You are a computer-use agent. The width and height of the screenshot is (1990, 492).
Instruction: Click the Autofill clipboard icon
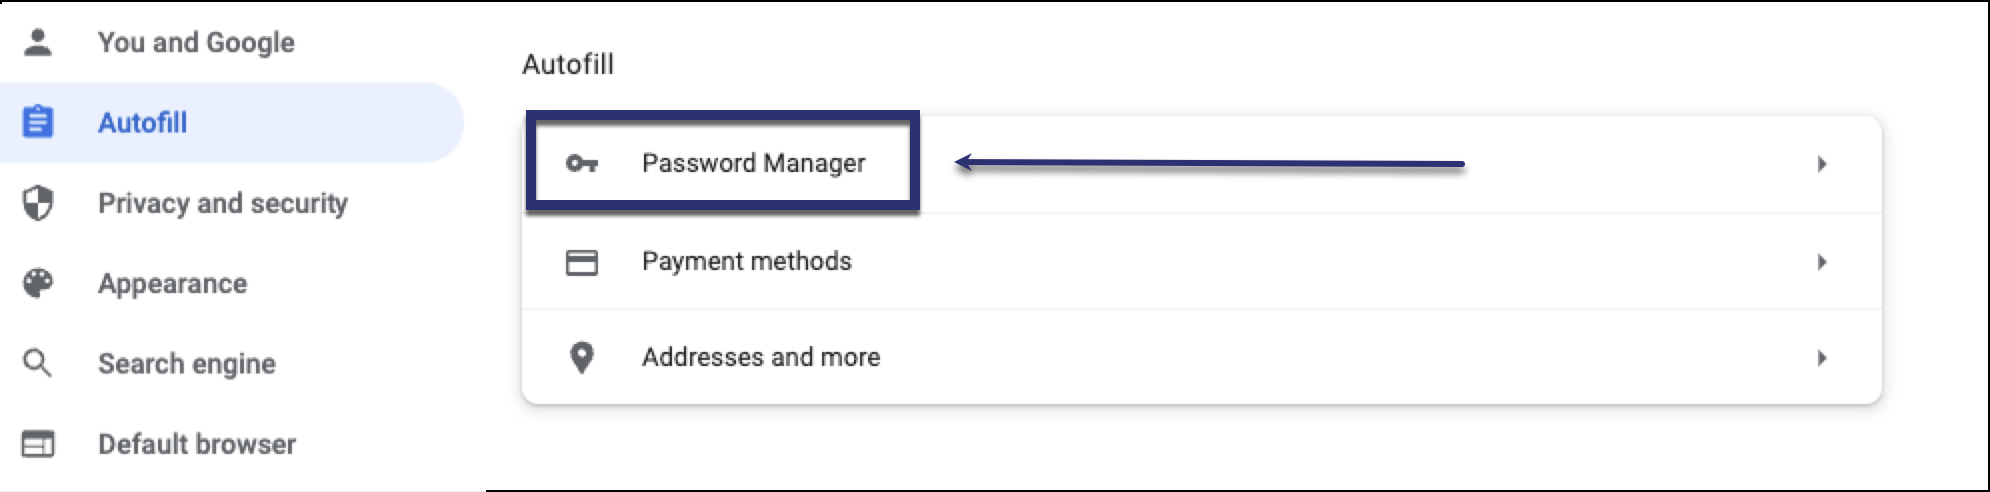38,122
